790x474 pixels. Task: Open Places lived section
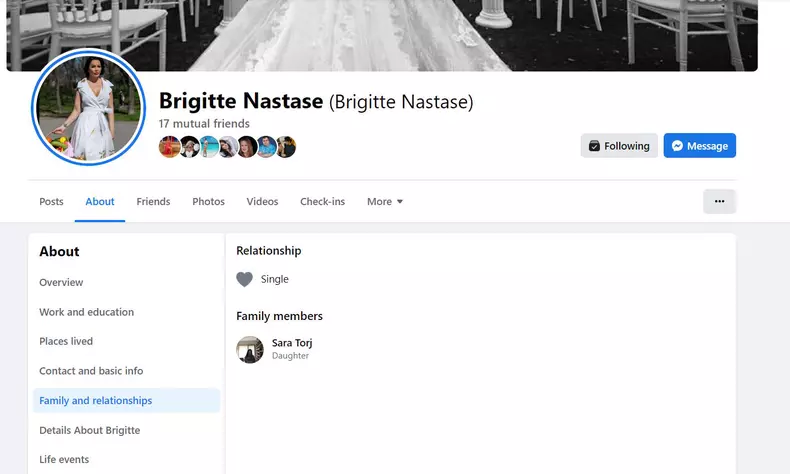[x=66, y=342]
